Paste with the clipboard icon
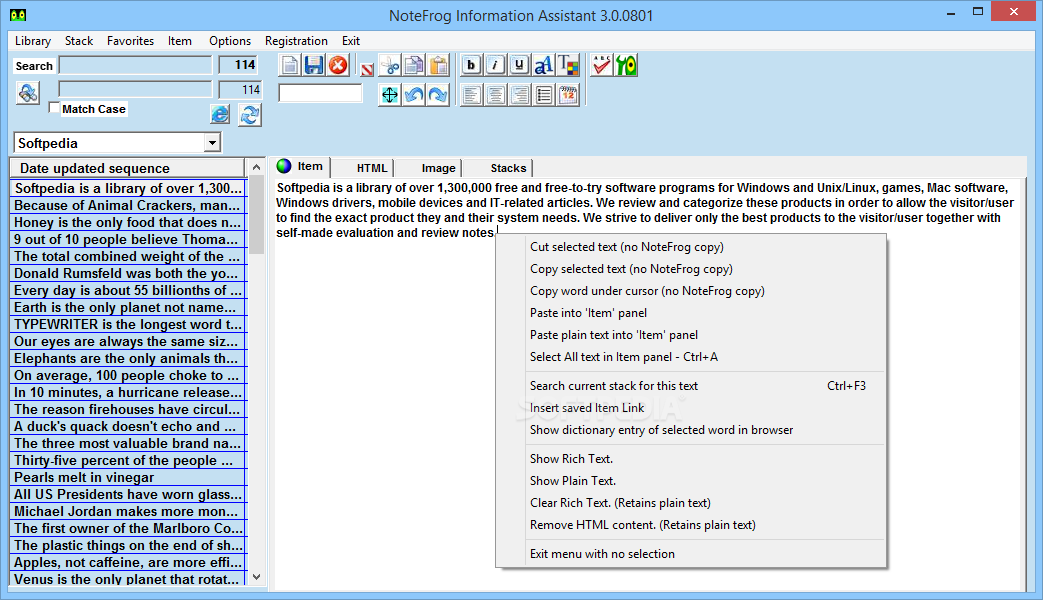Screen dimensions: 1043x600 [438, 65]
